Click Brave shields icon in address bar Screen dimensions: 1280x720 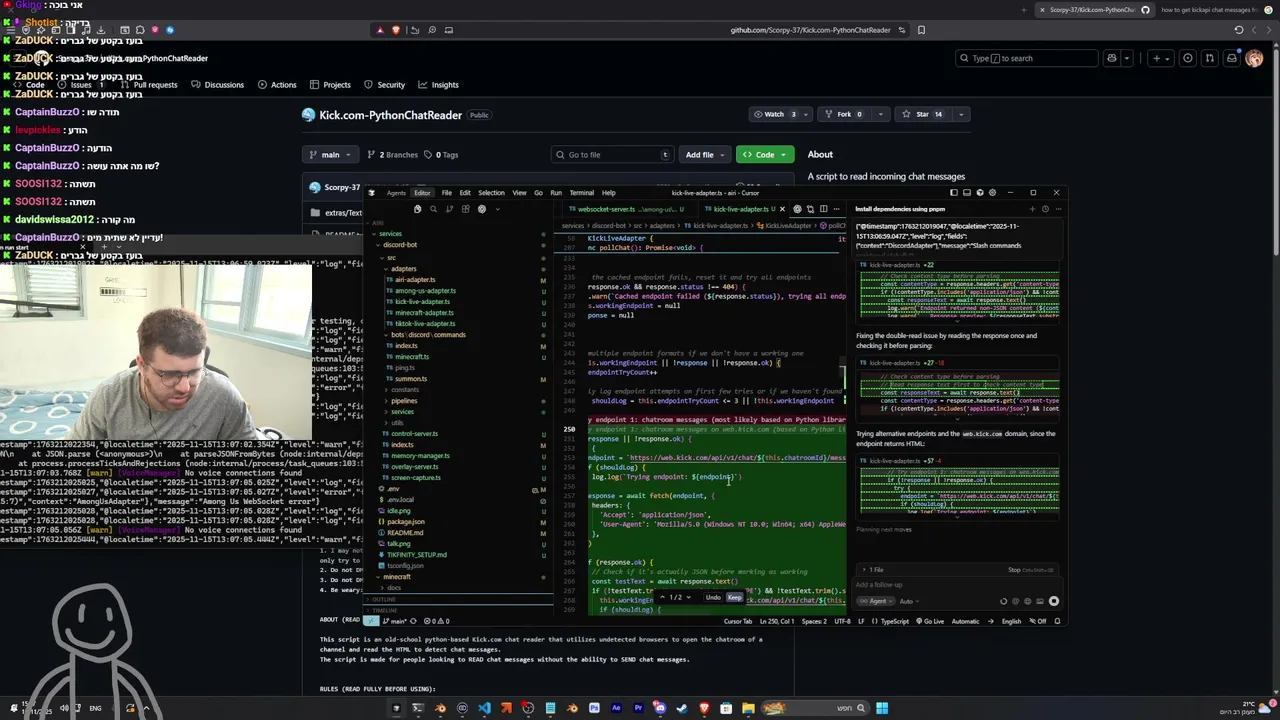click(x=395, y=30)
